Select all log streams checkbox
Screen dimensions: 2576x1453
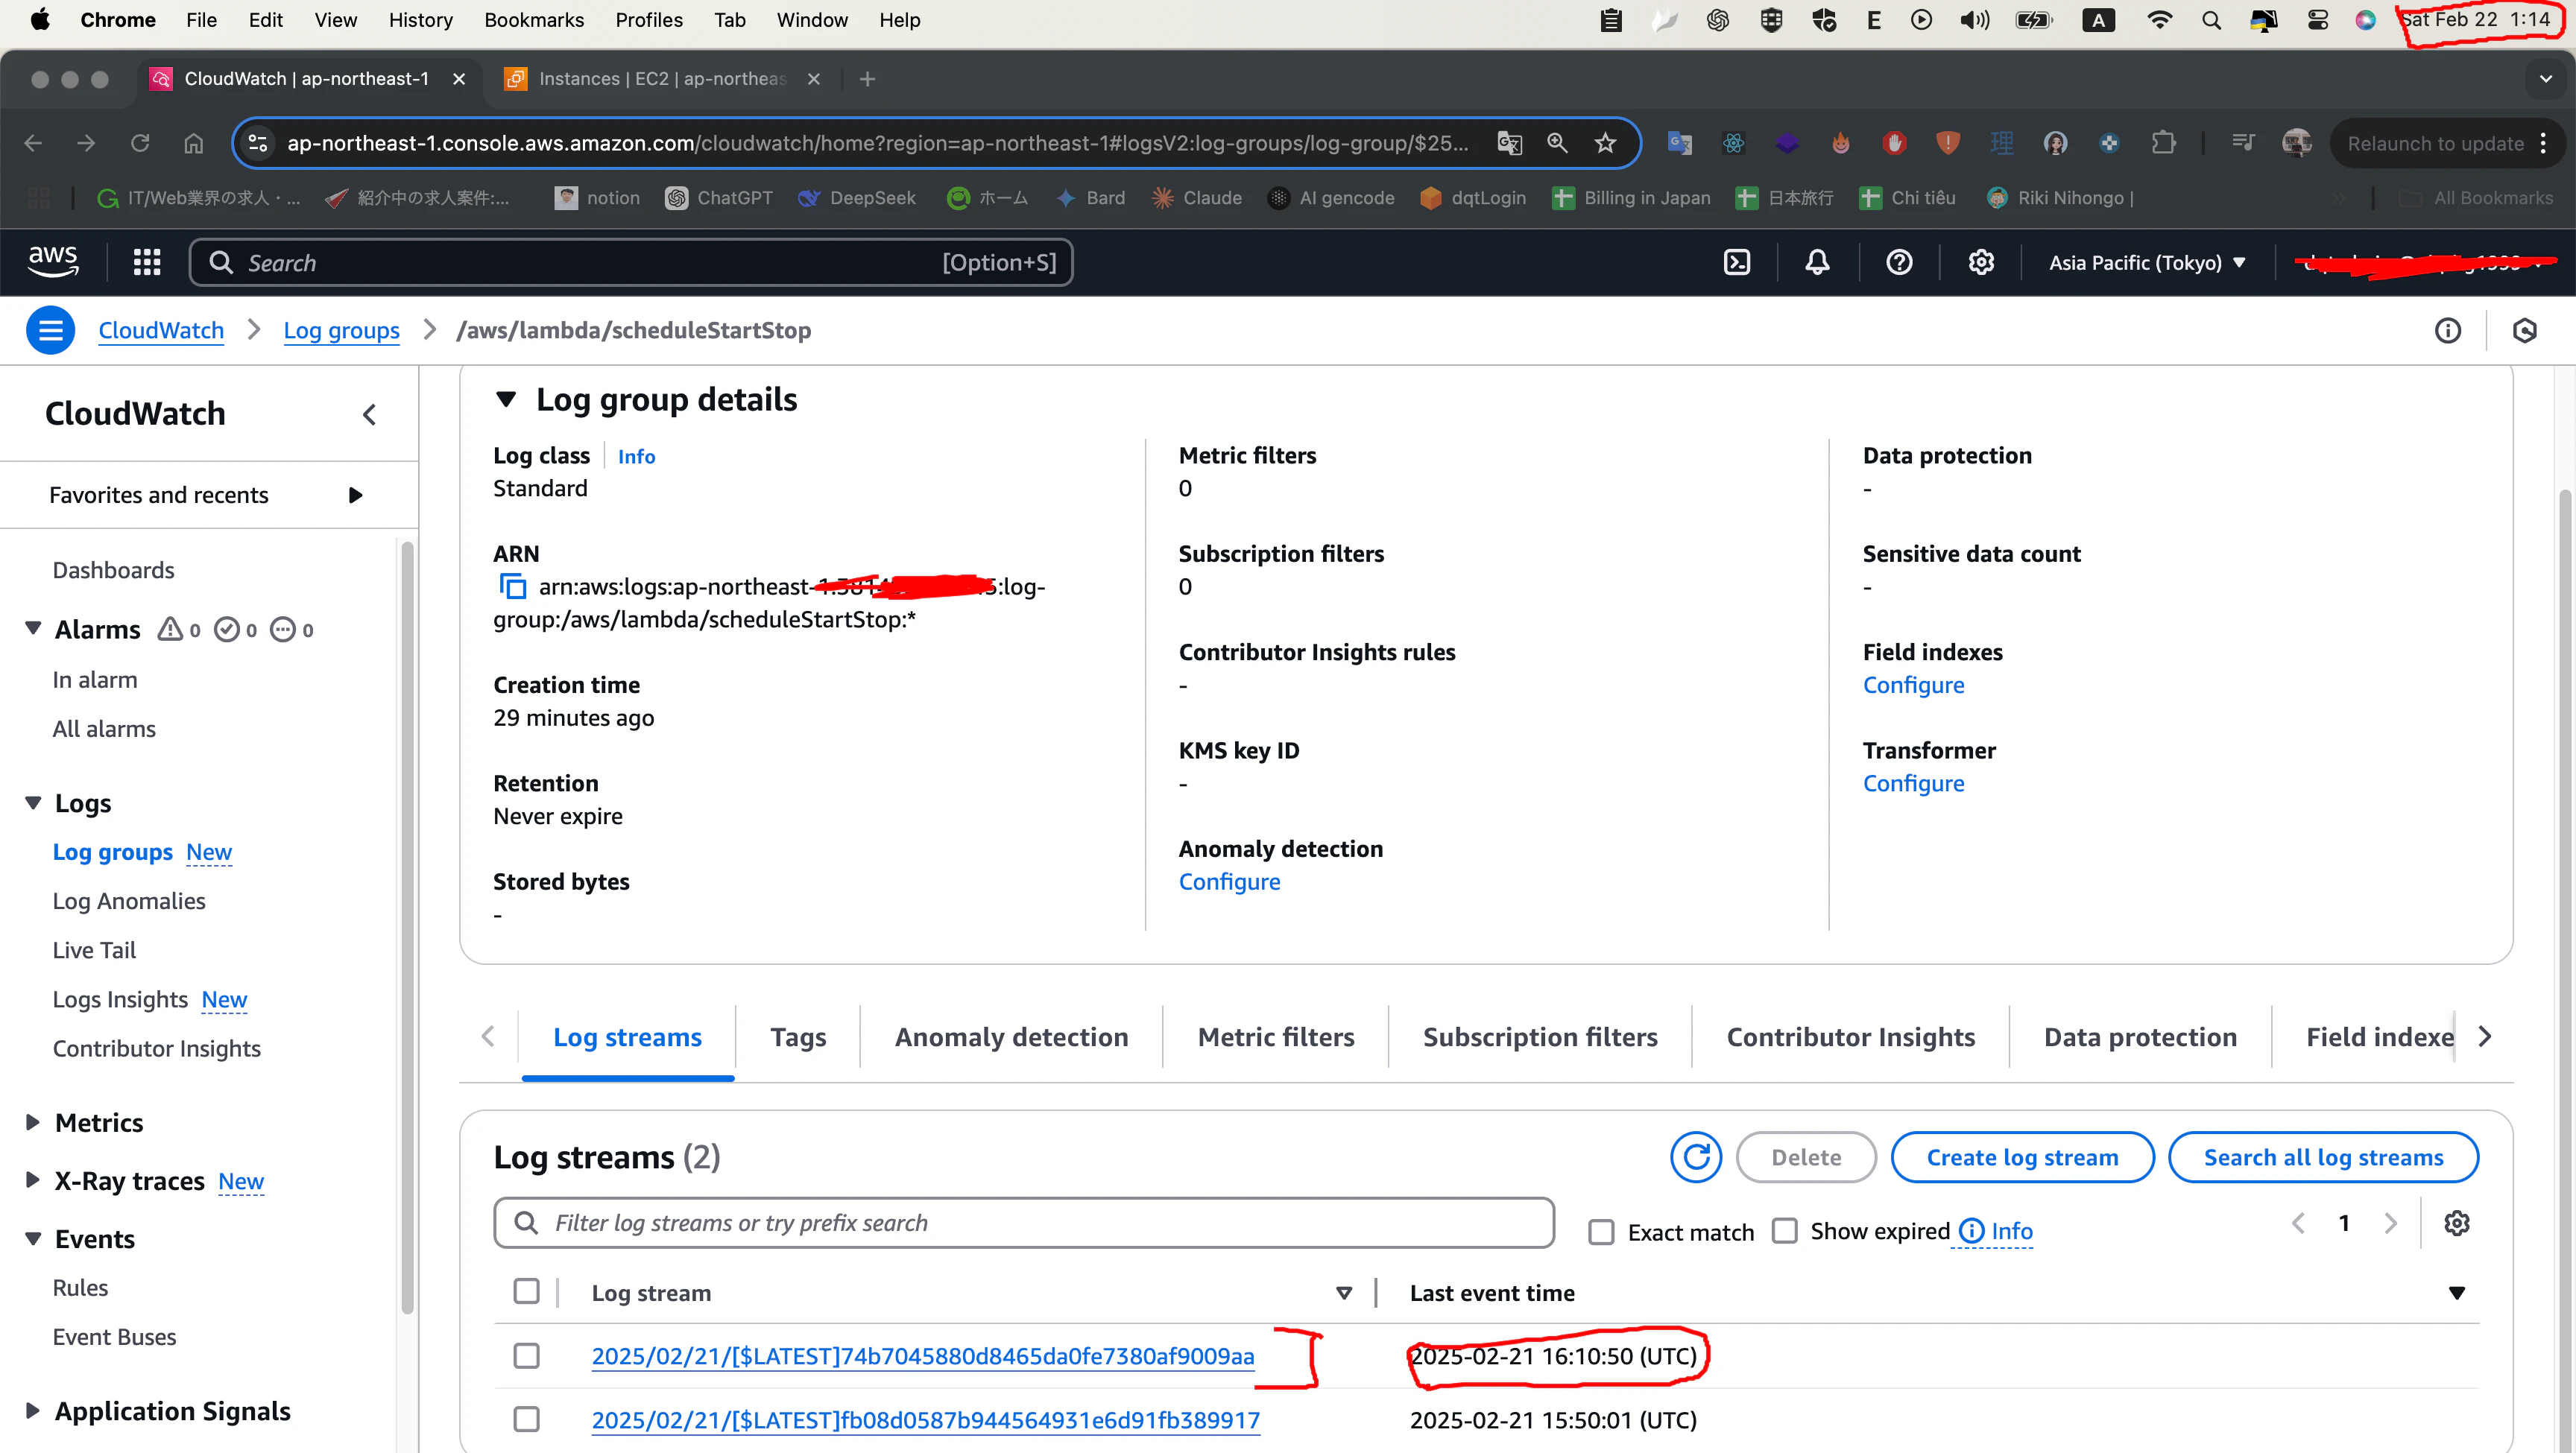526,1291
